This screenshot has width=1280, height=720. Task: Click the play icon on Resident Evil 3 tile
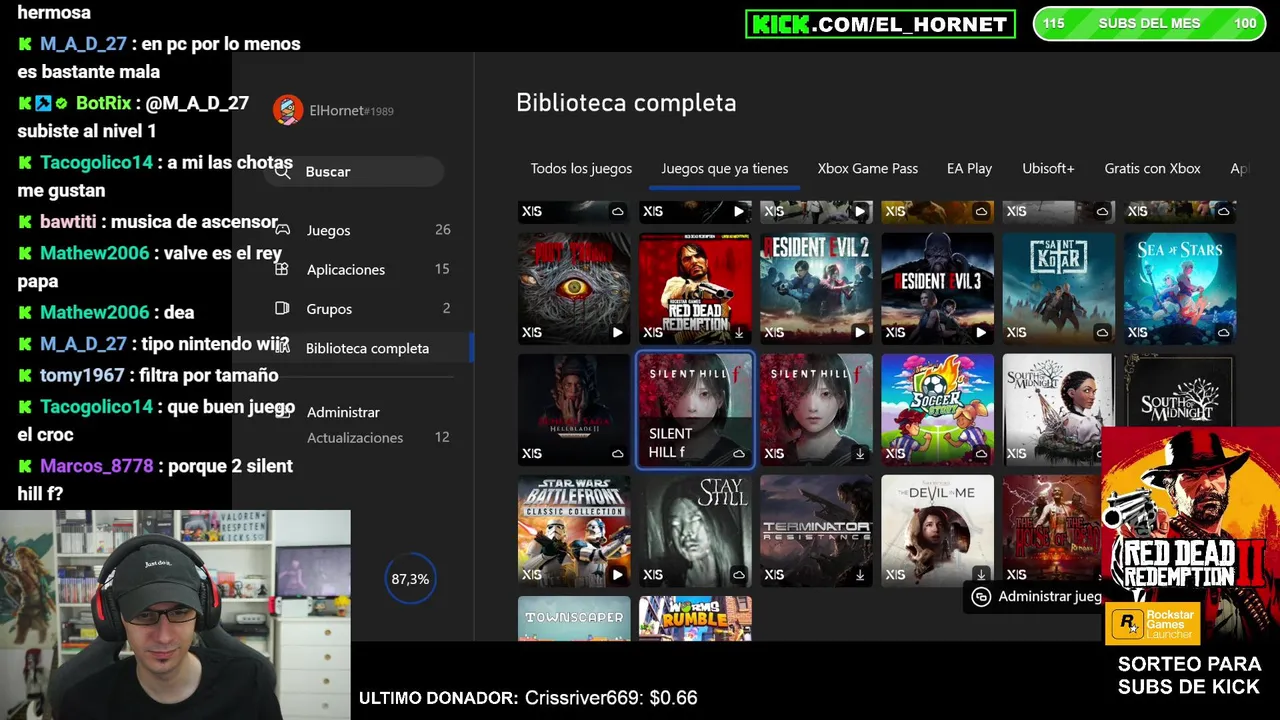click(x=981, y=332)
